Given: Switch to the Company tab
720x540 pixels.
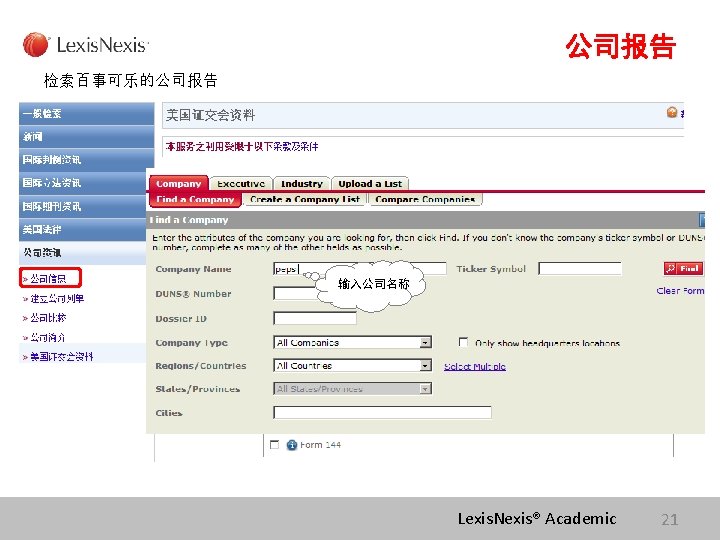Looking at the screenshot, I should click(x=179, y=183).
